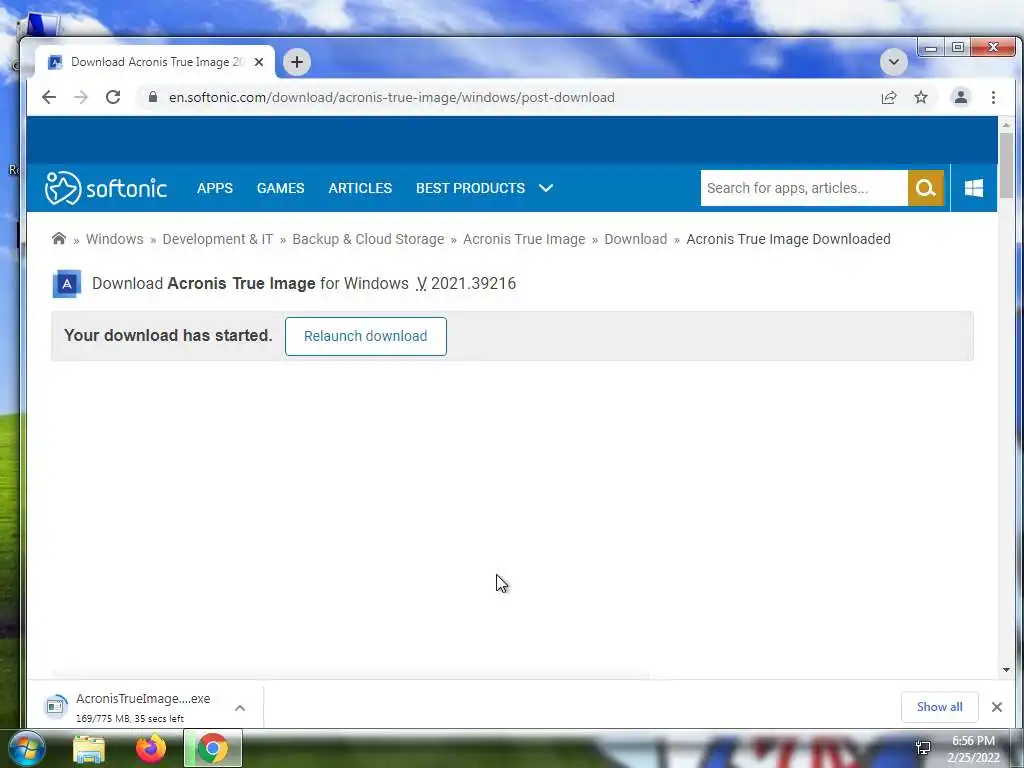Screen dimensions: 1024x768
Task: Open the GAMES menu
Action: click(x=280, y=188)
